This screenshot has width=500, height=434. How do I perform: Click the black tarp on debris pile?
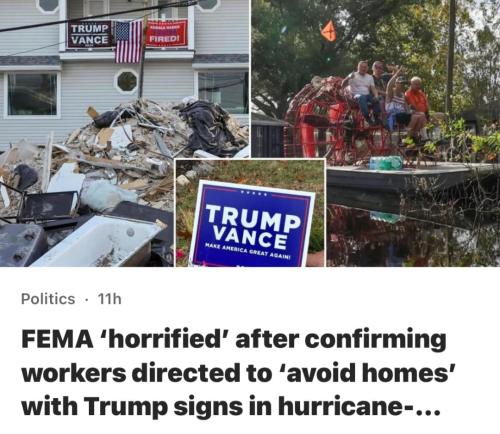208,125
